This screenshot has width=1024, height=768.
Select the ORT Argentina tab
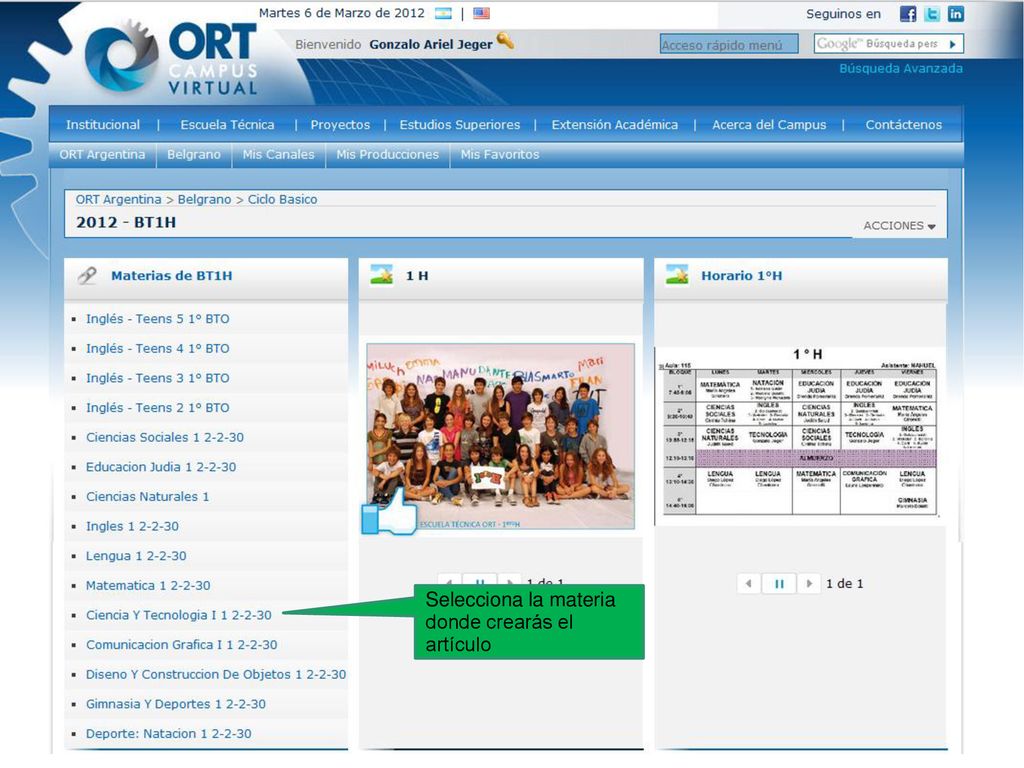[103, 155]
